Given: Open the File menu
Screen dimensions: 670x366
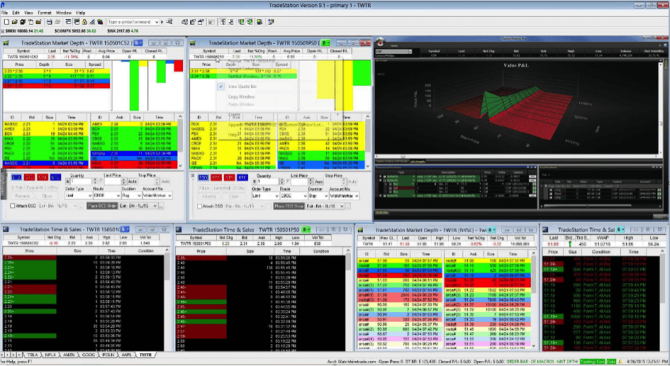Looking at the screenshot, I should (5, 13).
